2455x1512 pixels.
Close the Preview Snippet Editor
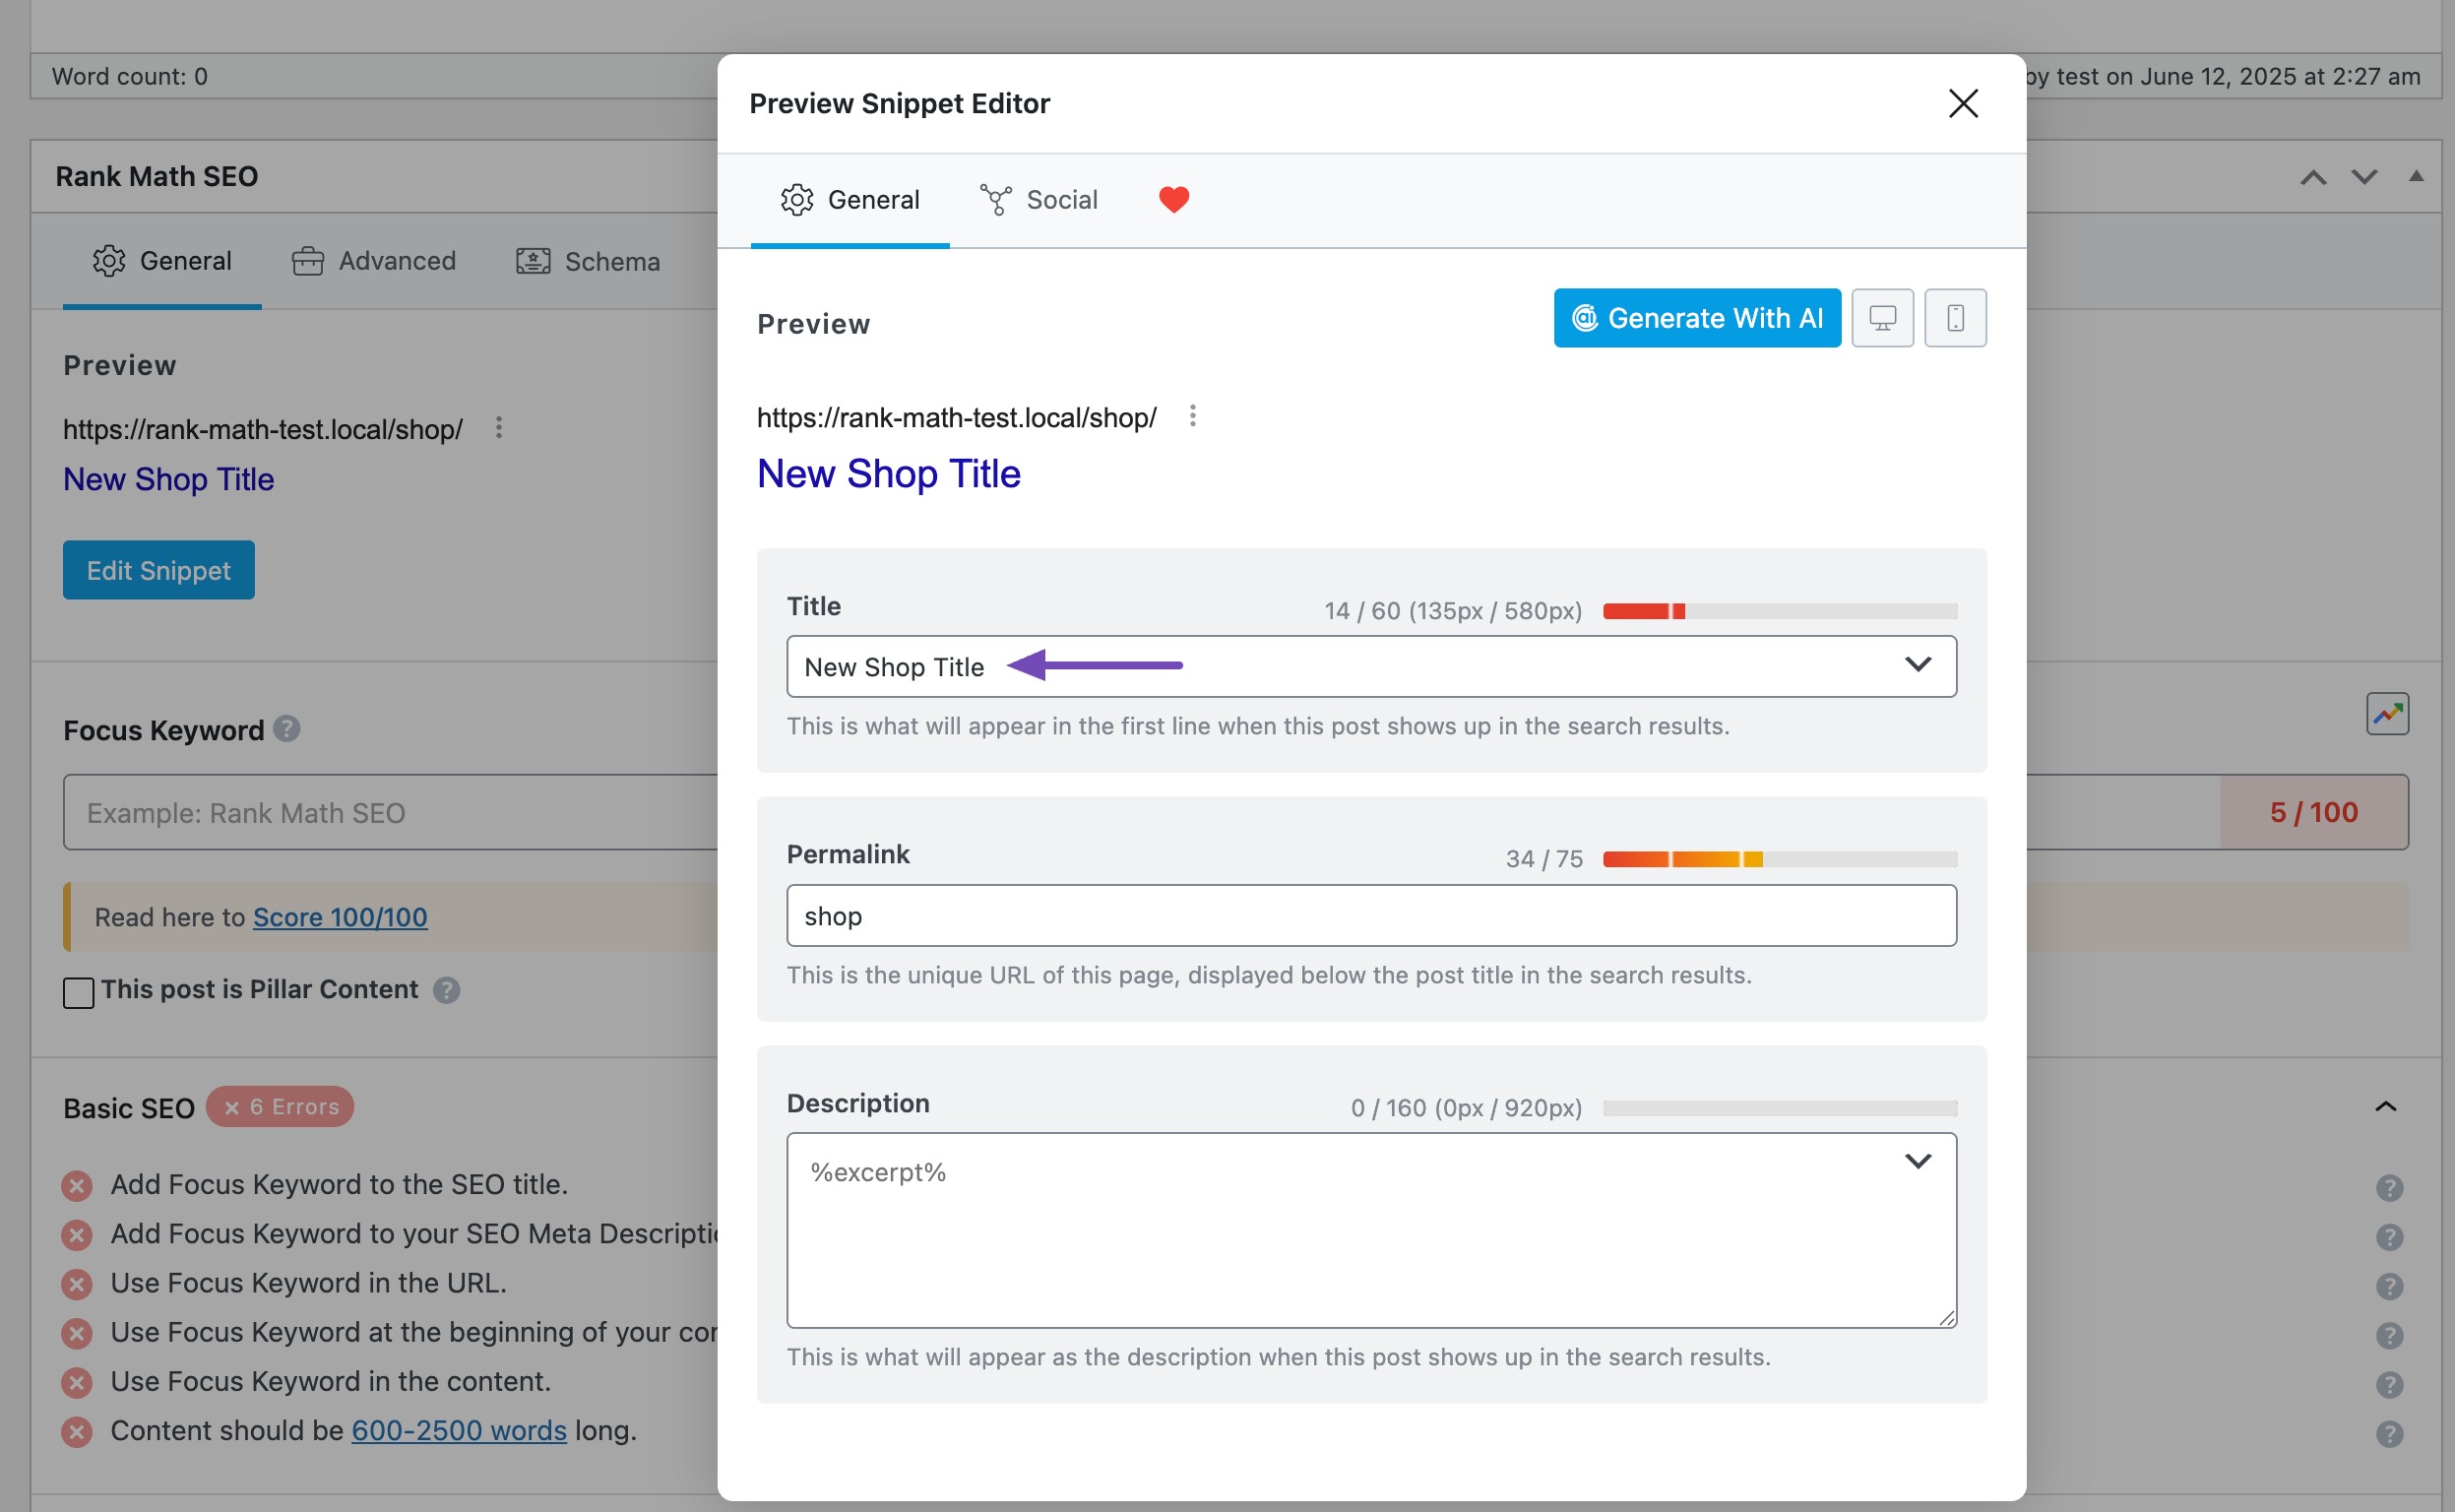[x=1962, y=103]
